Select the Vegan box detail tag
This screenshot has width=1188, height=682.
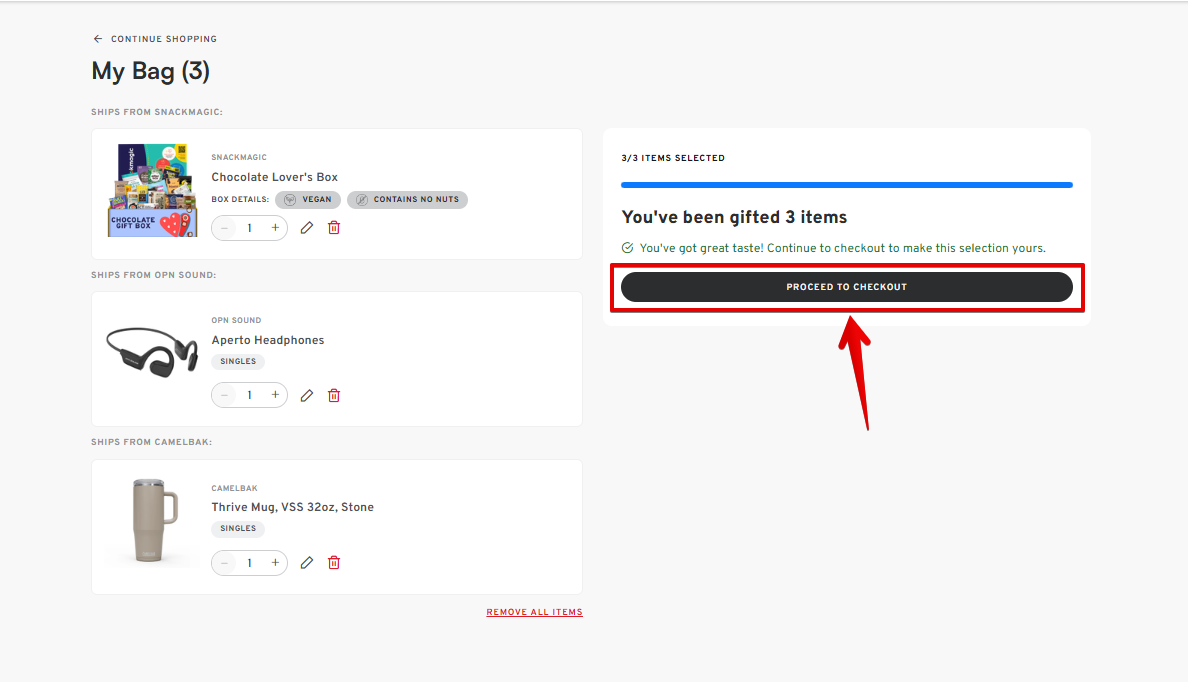(308, 200)
